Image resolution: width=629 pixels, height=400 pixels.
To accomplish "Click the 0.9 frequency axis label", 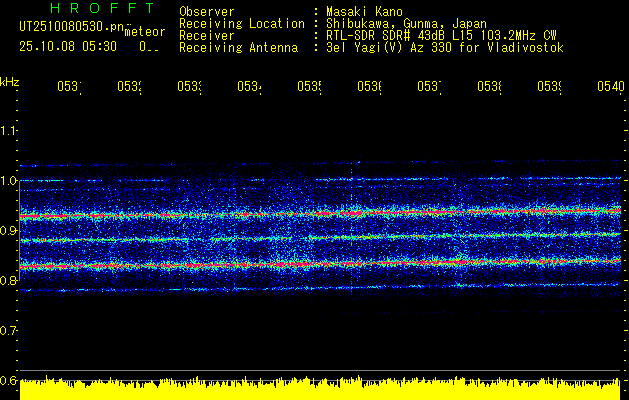I will click(8, 231).
